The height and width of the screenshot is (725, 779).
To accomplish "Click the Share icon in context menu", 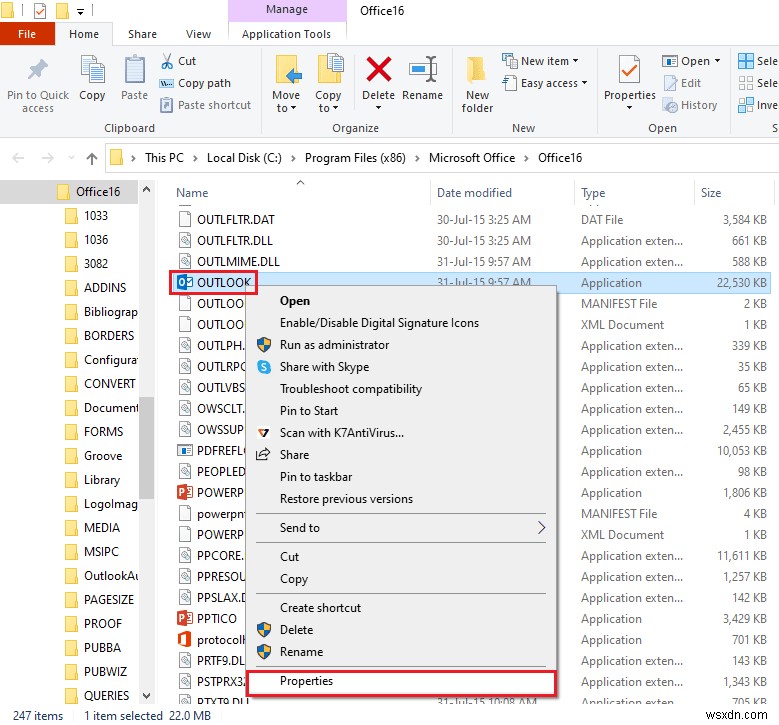I will (x=263, y=454).
